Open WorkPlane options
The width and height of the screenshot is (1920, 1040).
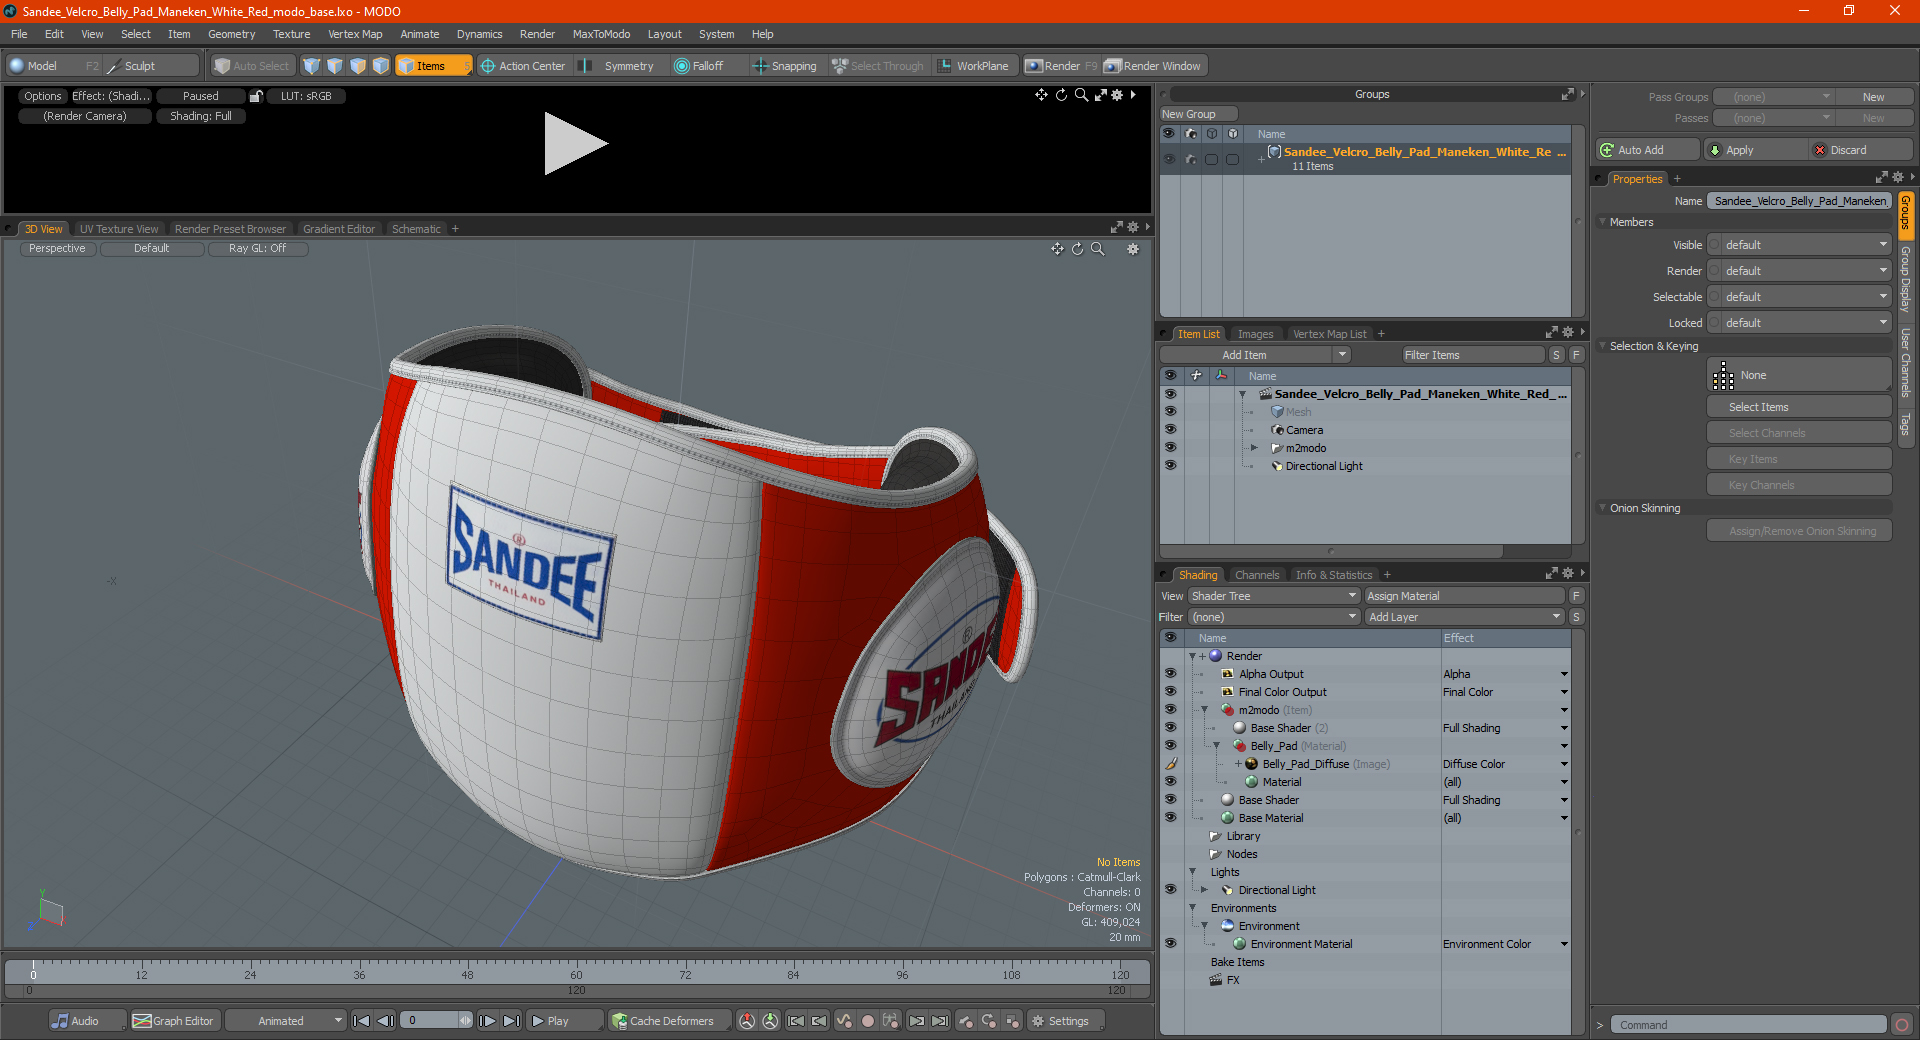974,66
